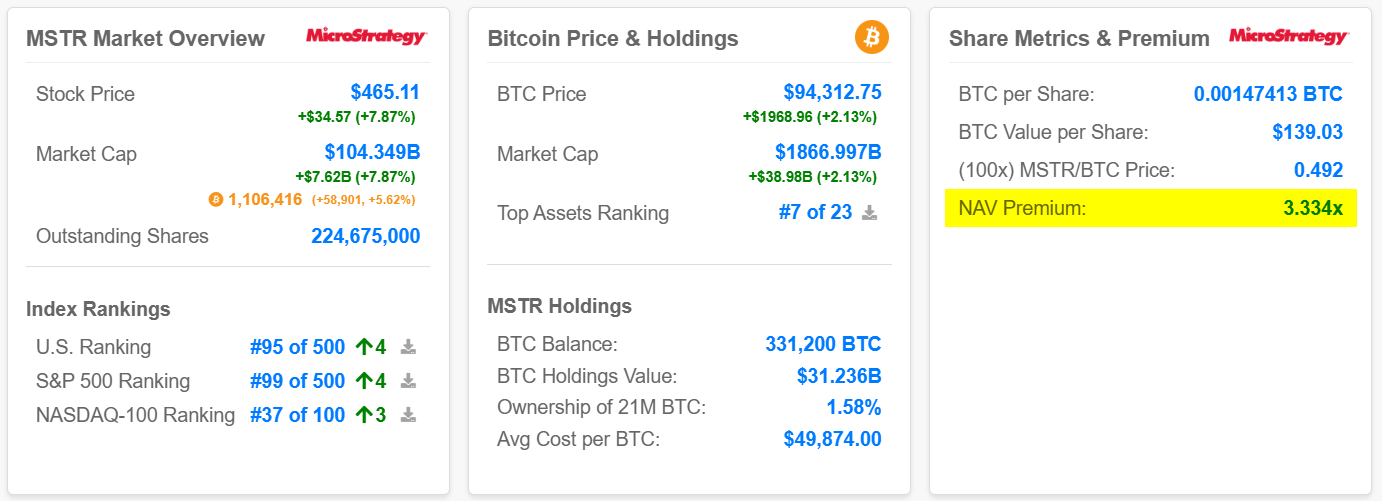Click the 0.00147413 BTC per share value
1382x501 pixels.
(x=1268, y=94)
